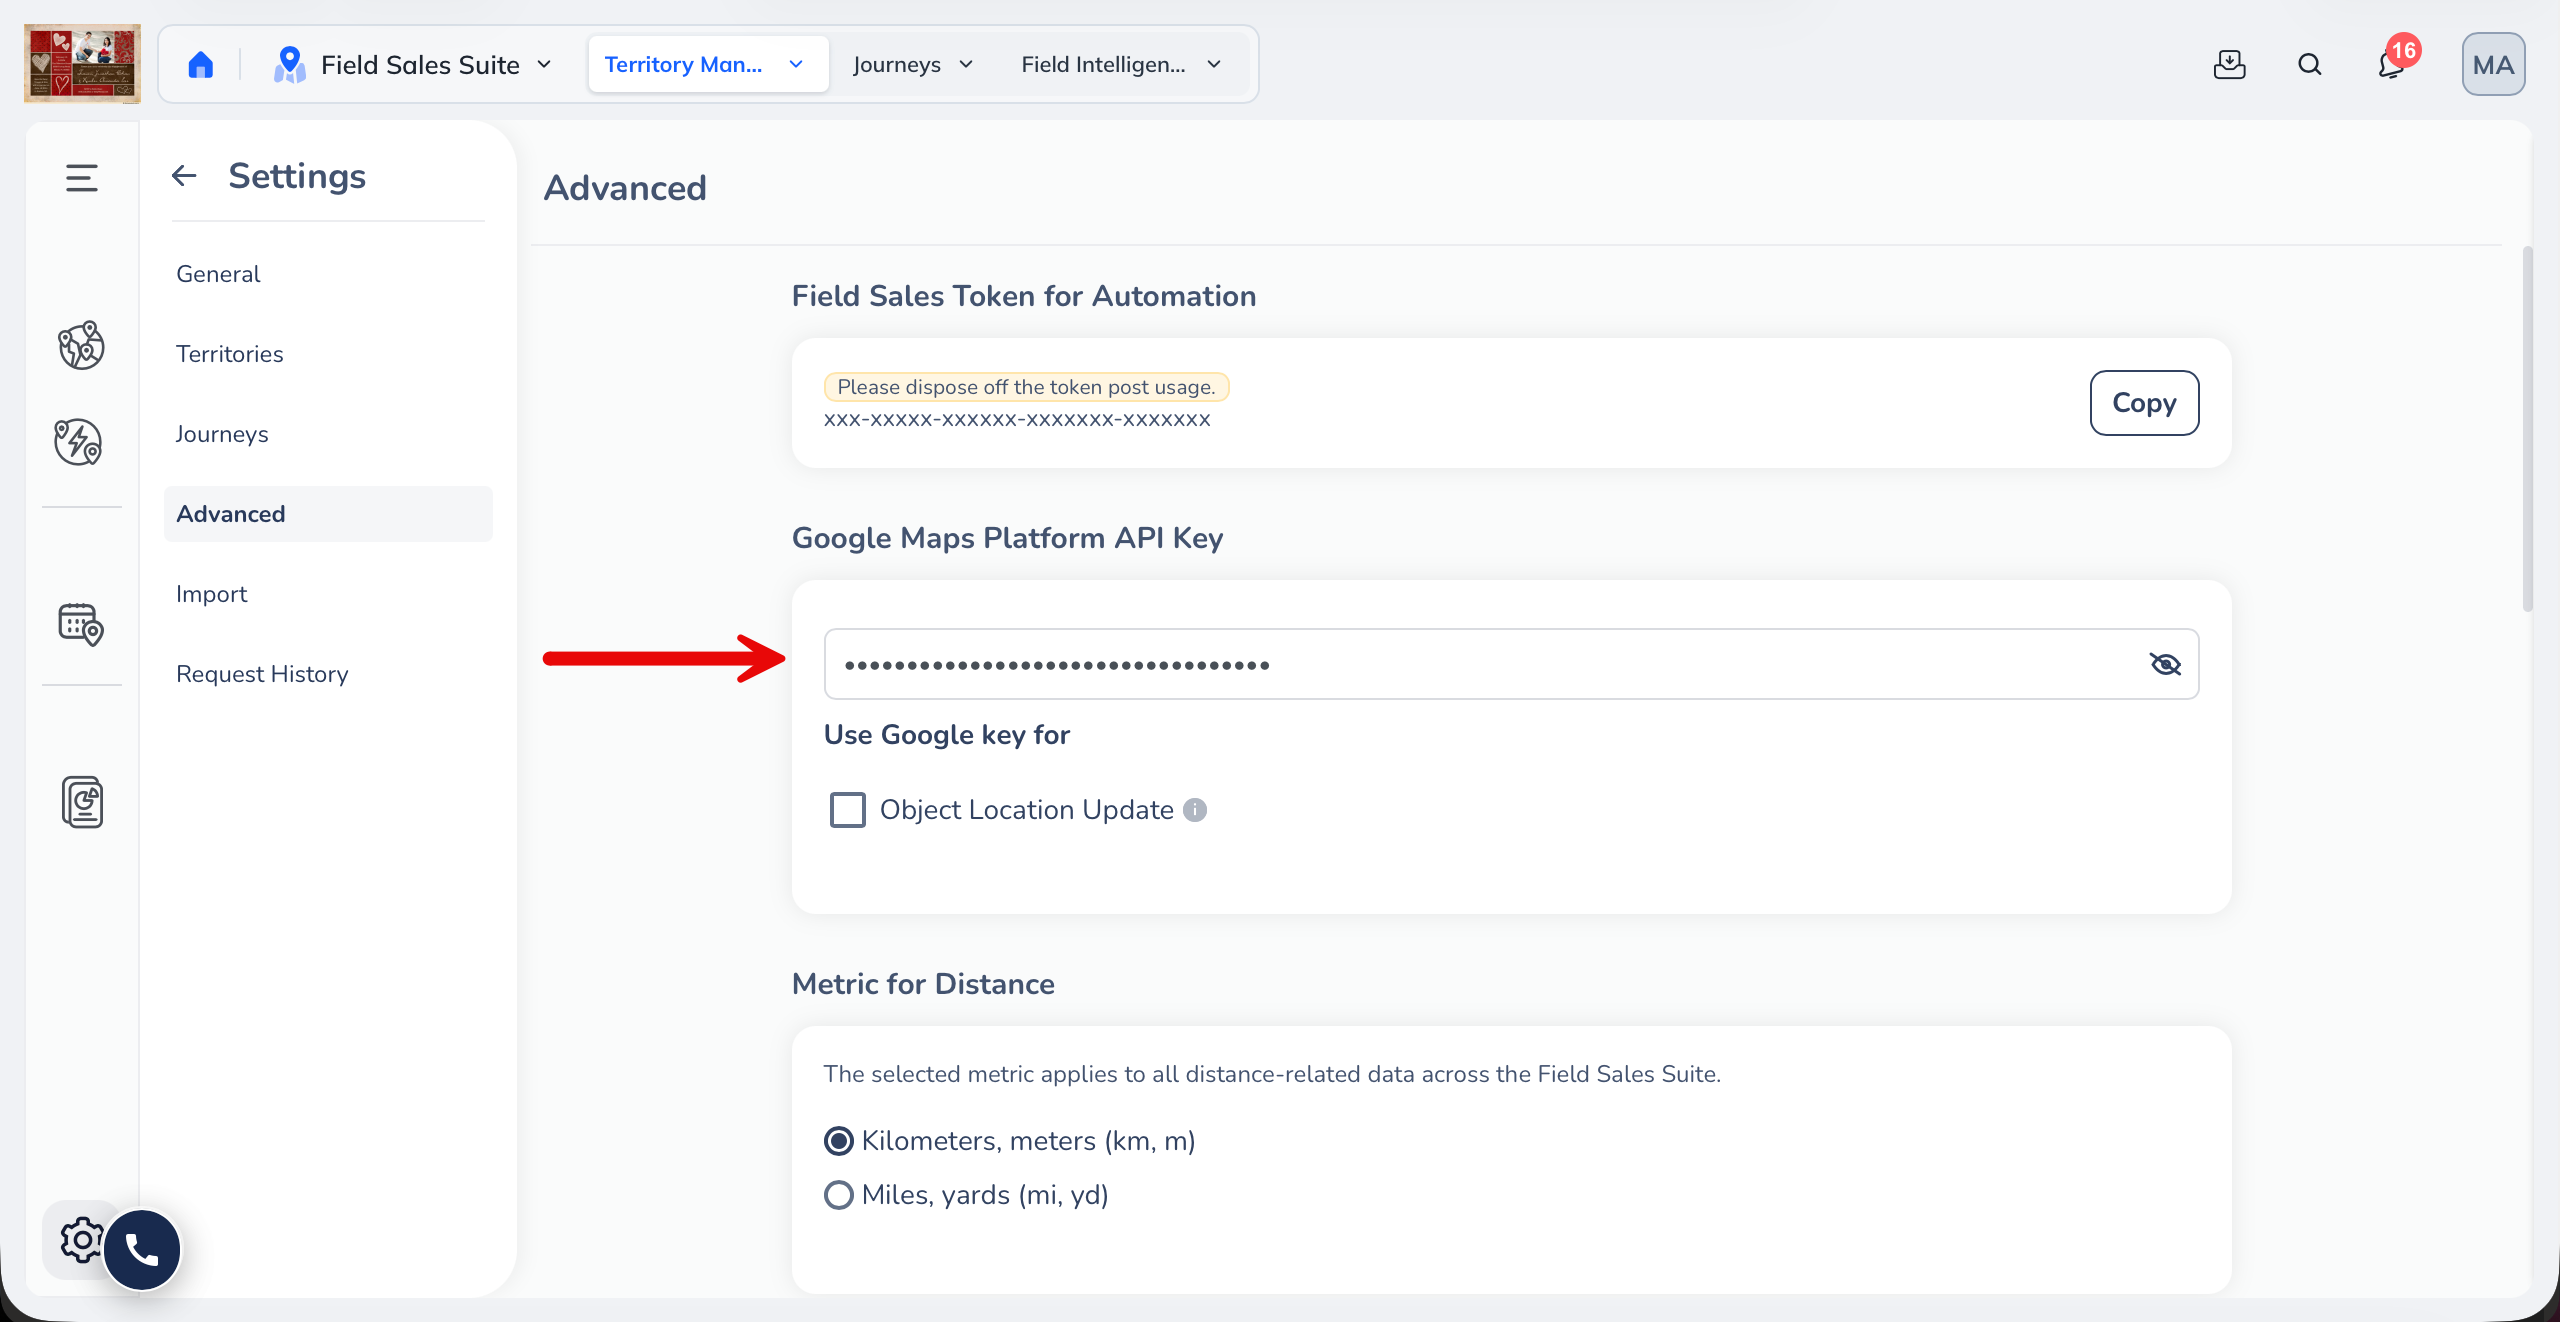Open the globe territories sidebar icon
The width and height of the screenshot is (2560, 1322).
[81, 346]
